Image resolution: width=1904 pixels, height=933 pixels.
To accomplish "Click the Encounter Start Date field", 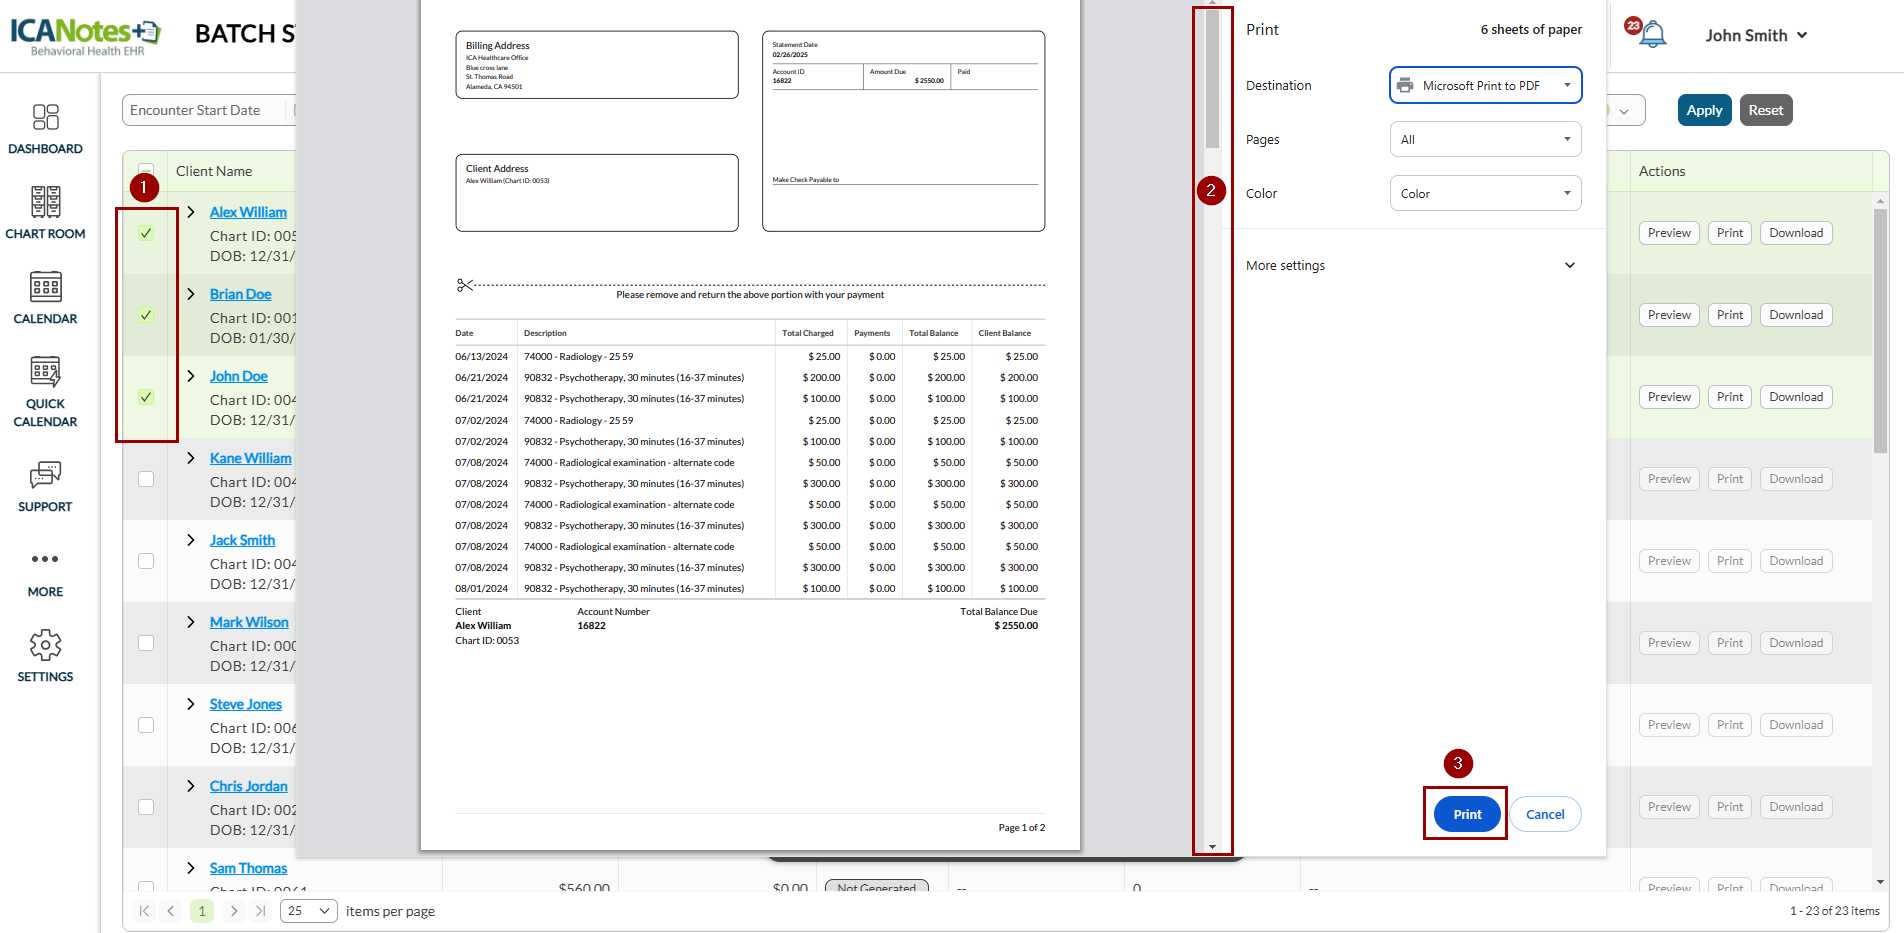I will [205, 111].
